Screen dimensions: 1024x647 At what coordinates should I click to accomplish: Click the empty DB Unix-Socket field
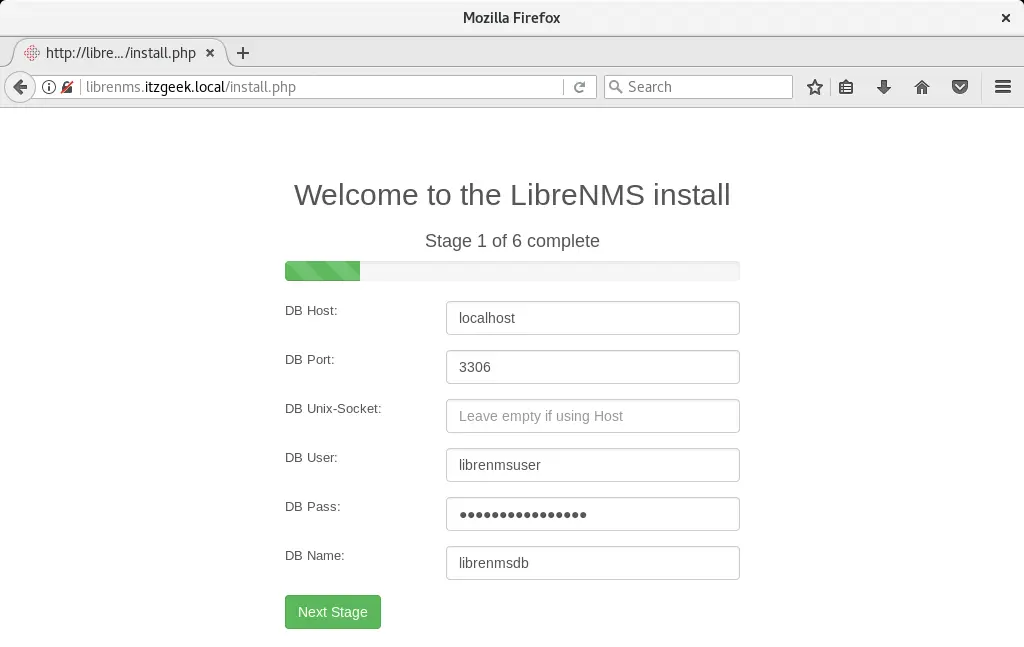[x=592, y=416]
